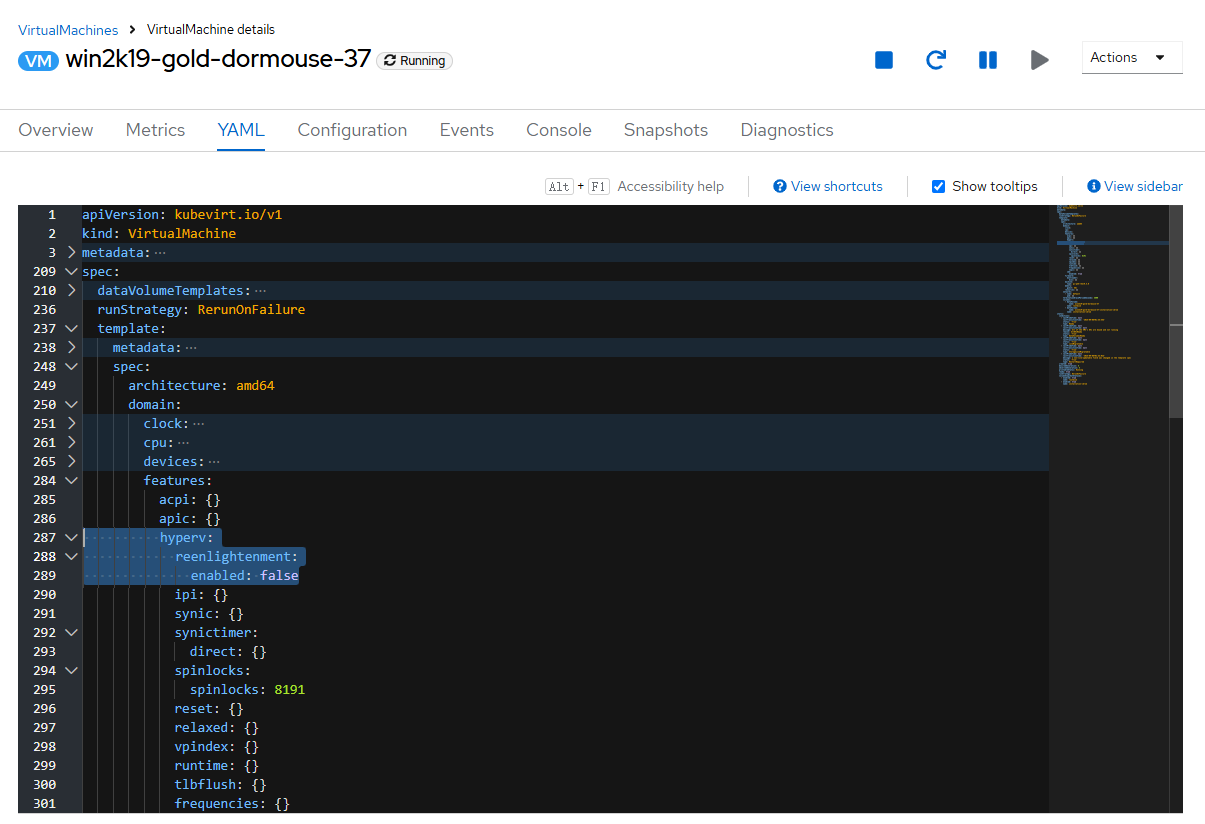The width and height of the screenshot is (1205, 824).
Task: Collapse the features section on line 284
Action: 71,480
